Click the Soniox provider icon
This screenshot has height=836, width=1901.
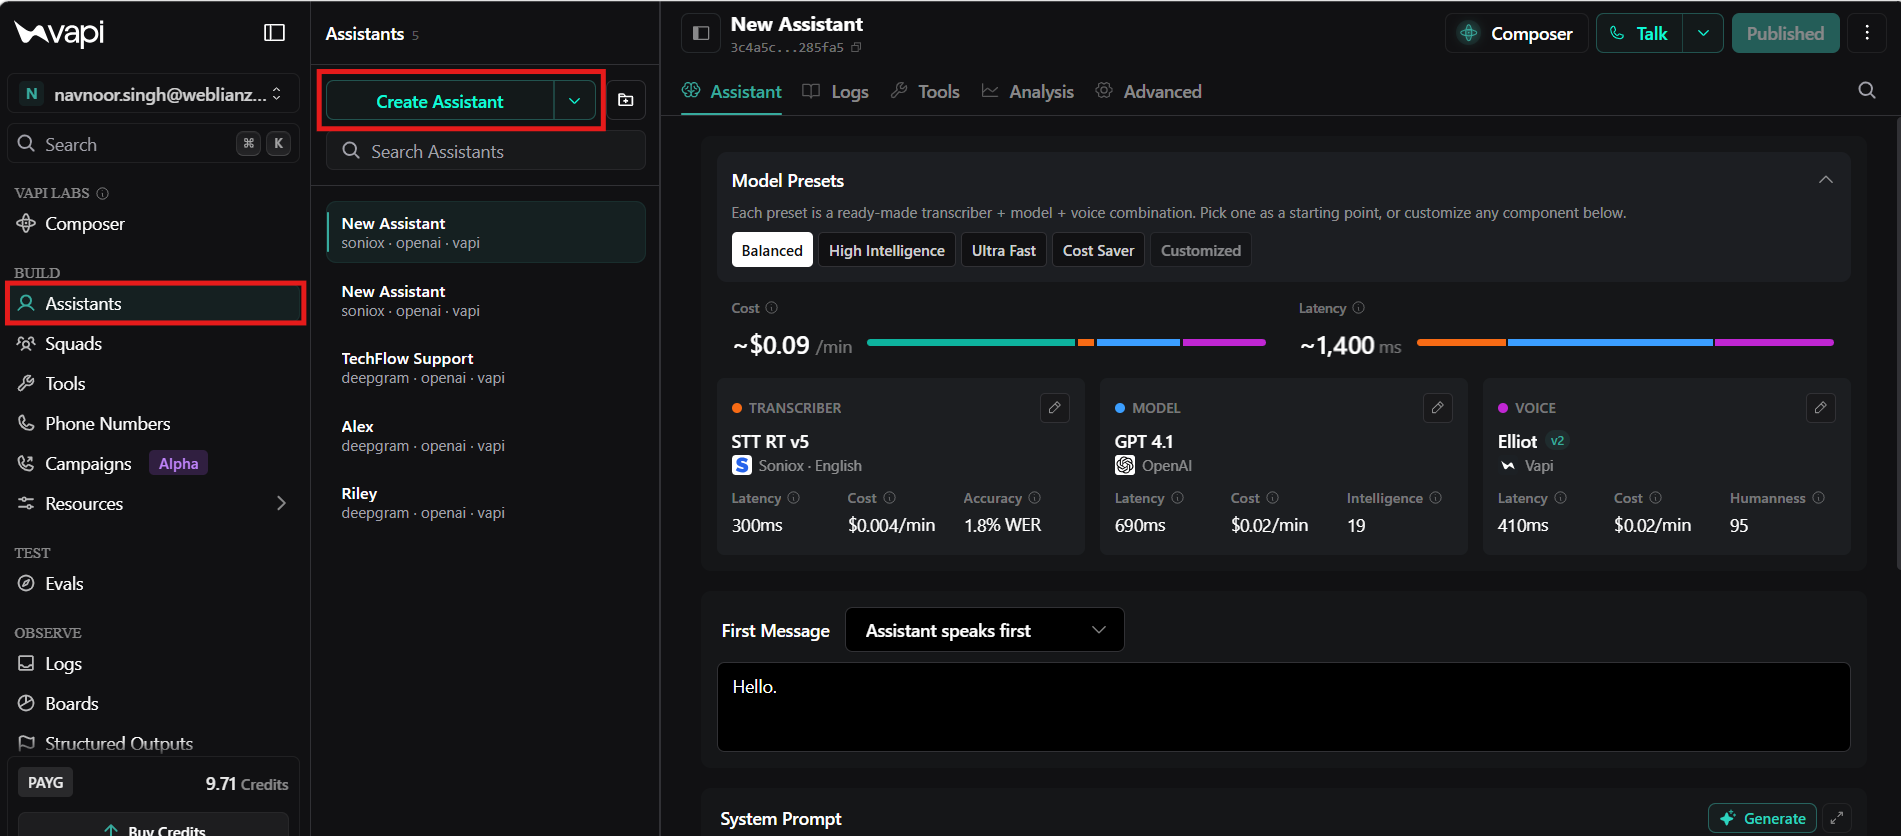[x=741, y=465]
